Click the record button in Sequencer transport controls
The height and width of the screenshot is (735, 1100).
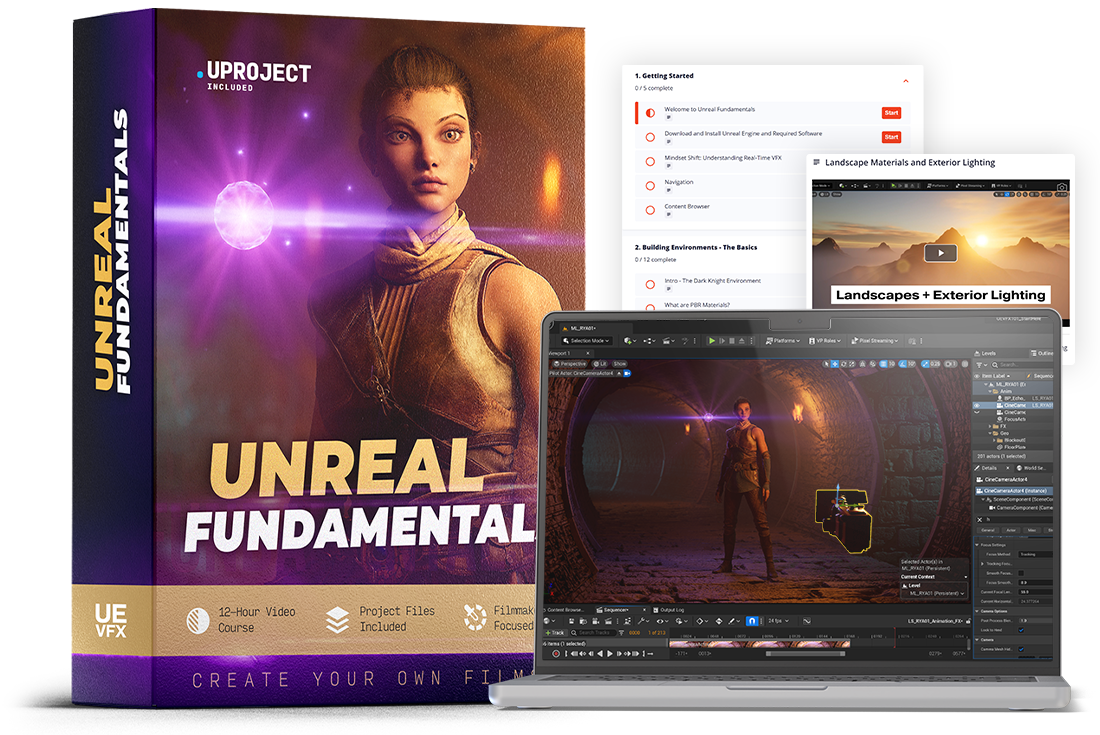click(556, 654)
